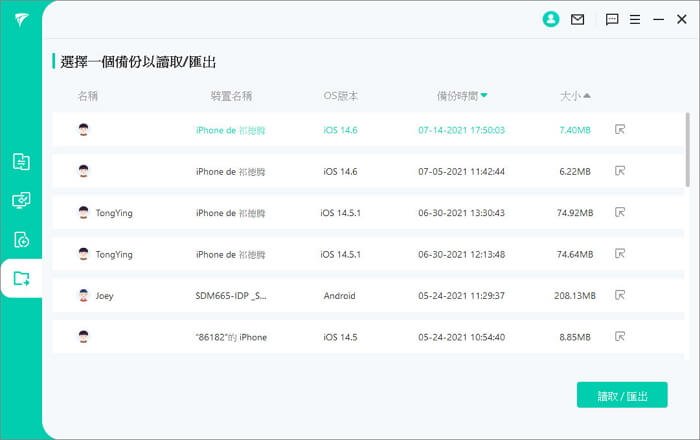Image resolution: width=700 pixels, height=440 pixels.
Task: Open the restore backup sidebar icon
Action: (21, 240)
